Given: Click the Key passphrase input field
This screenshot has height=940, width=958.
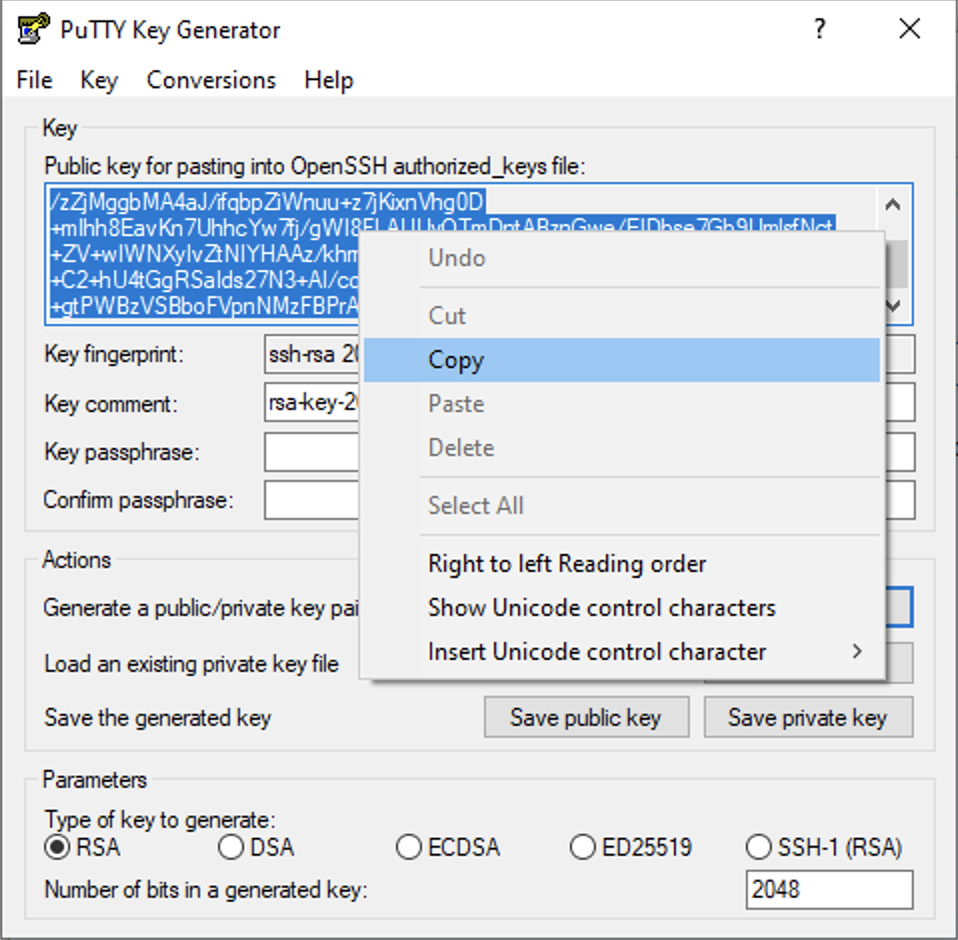Looking at the screenshot, I should click(x=310, y=452).
